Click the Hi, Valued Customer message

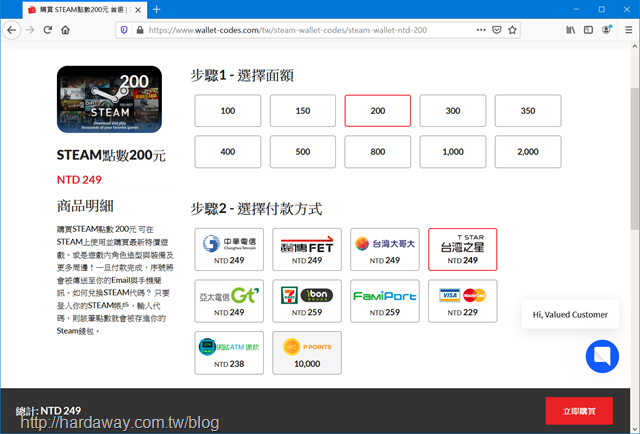pos(570,315)
